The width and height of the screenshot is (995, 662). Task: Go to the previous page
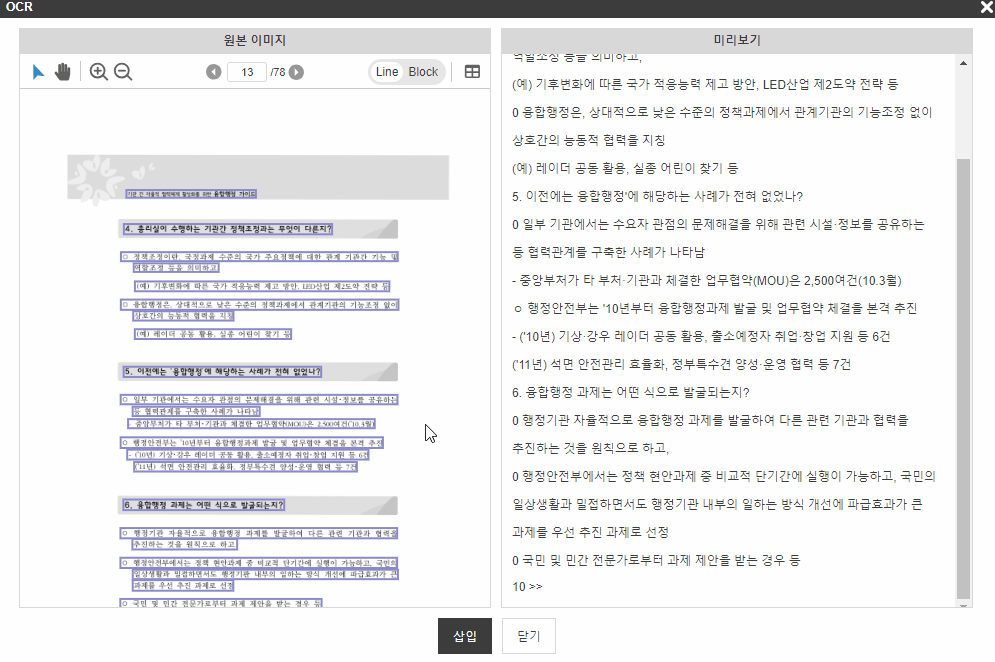point(213,72)
